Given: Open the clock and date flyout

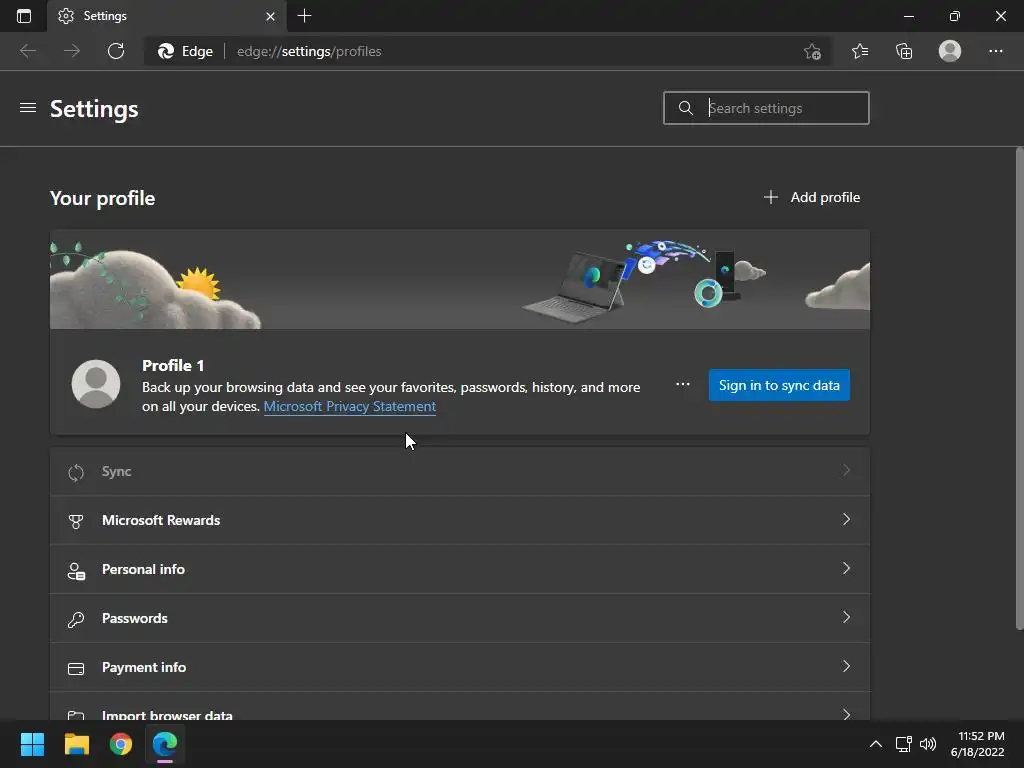Looking at the screenshot, I should pos(978,744).
